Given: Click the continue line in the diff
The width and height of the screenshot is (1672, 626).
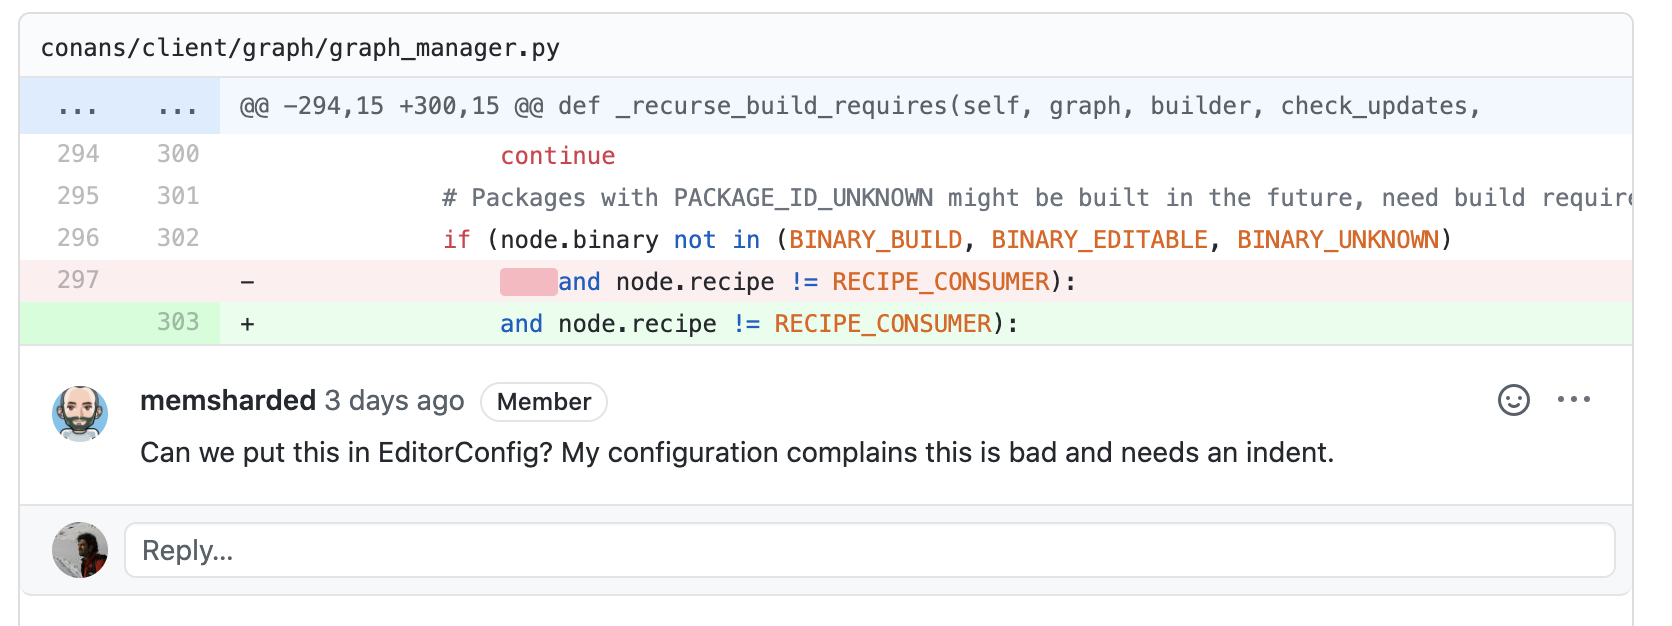Looking at the screenshot, I should (557, 155).
